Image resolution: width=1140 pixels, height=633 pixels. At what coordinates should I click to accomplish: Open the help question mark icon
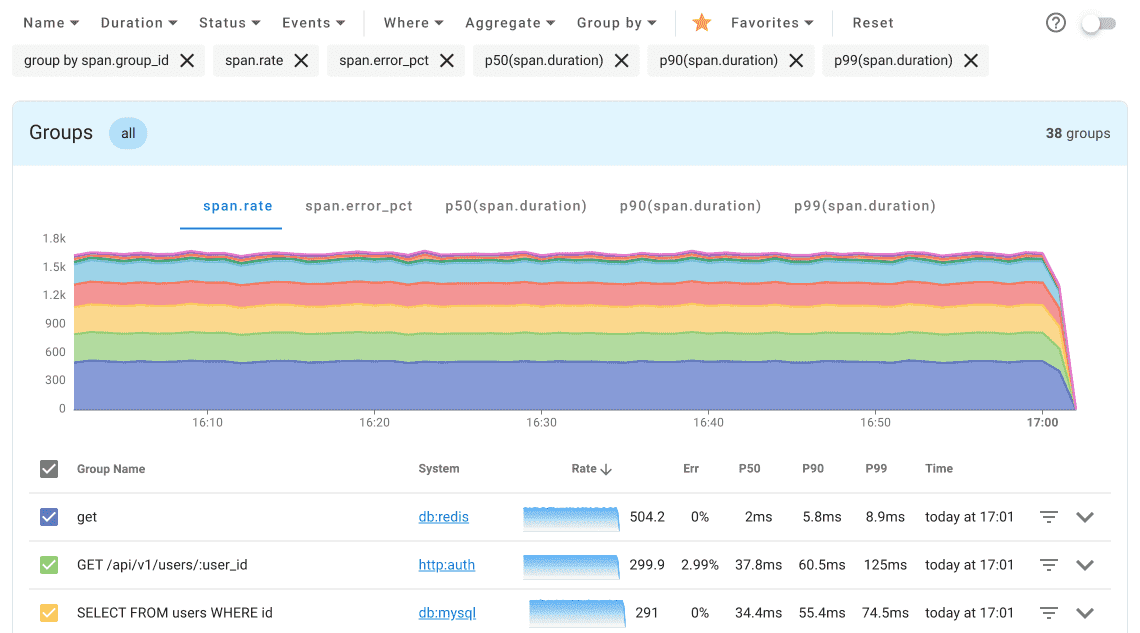[x=1055, y=22]
